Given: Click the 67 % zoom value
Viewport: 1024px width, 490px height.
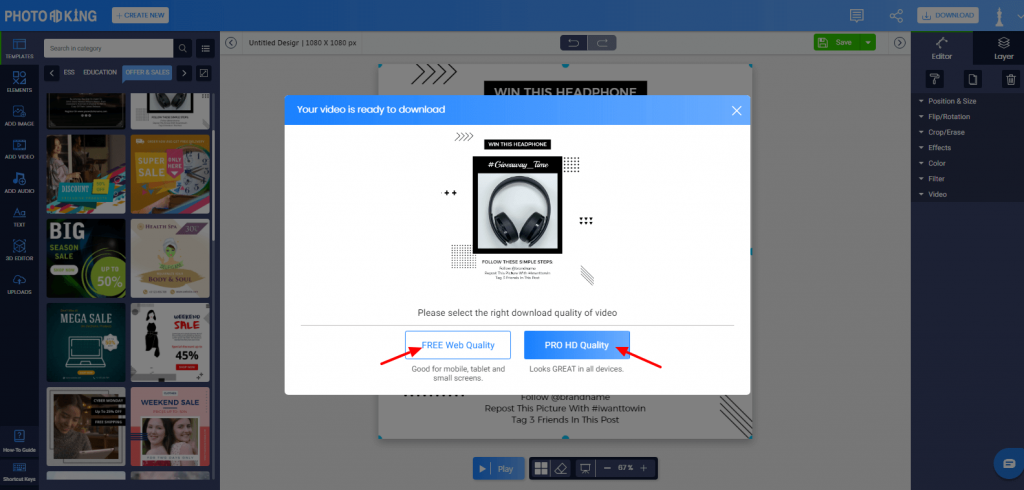Looking at the screenshot, I should click(626, 468).
